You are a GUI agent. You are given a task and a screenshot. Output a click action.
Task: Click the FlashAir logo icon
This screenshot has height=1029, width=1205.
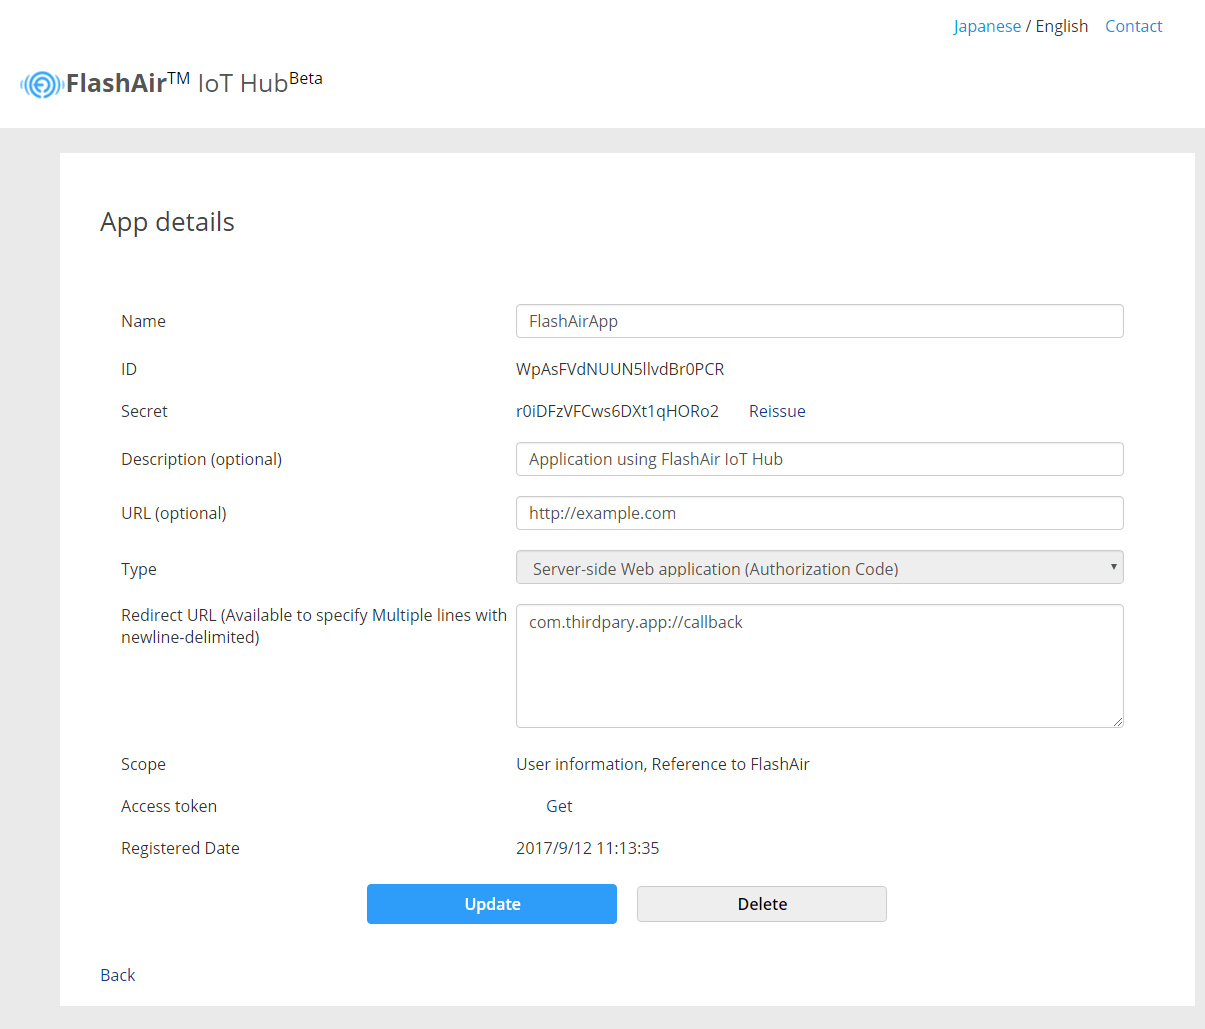40,84
